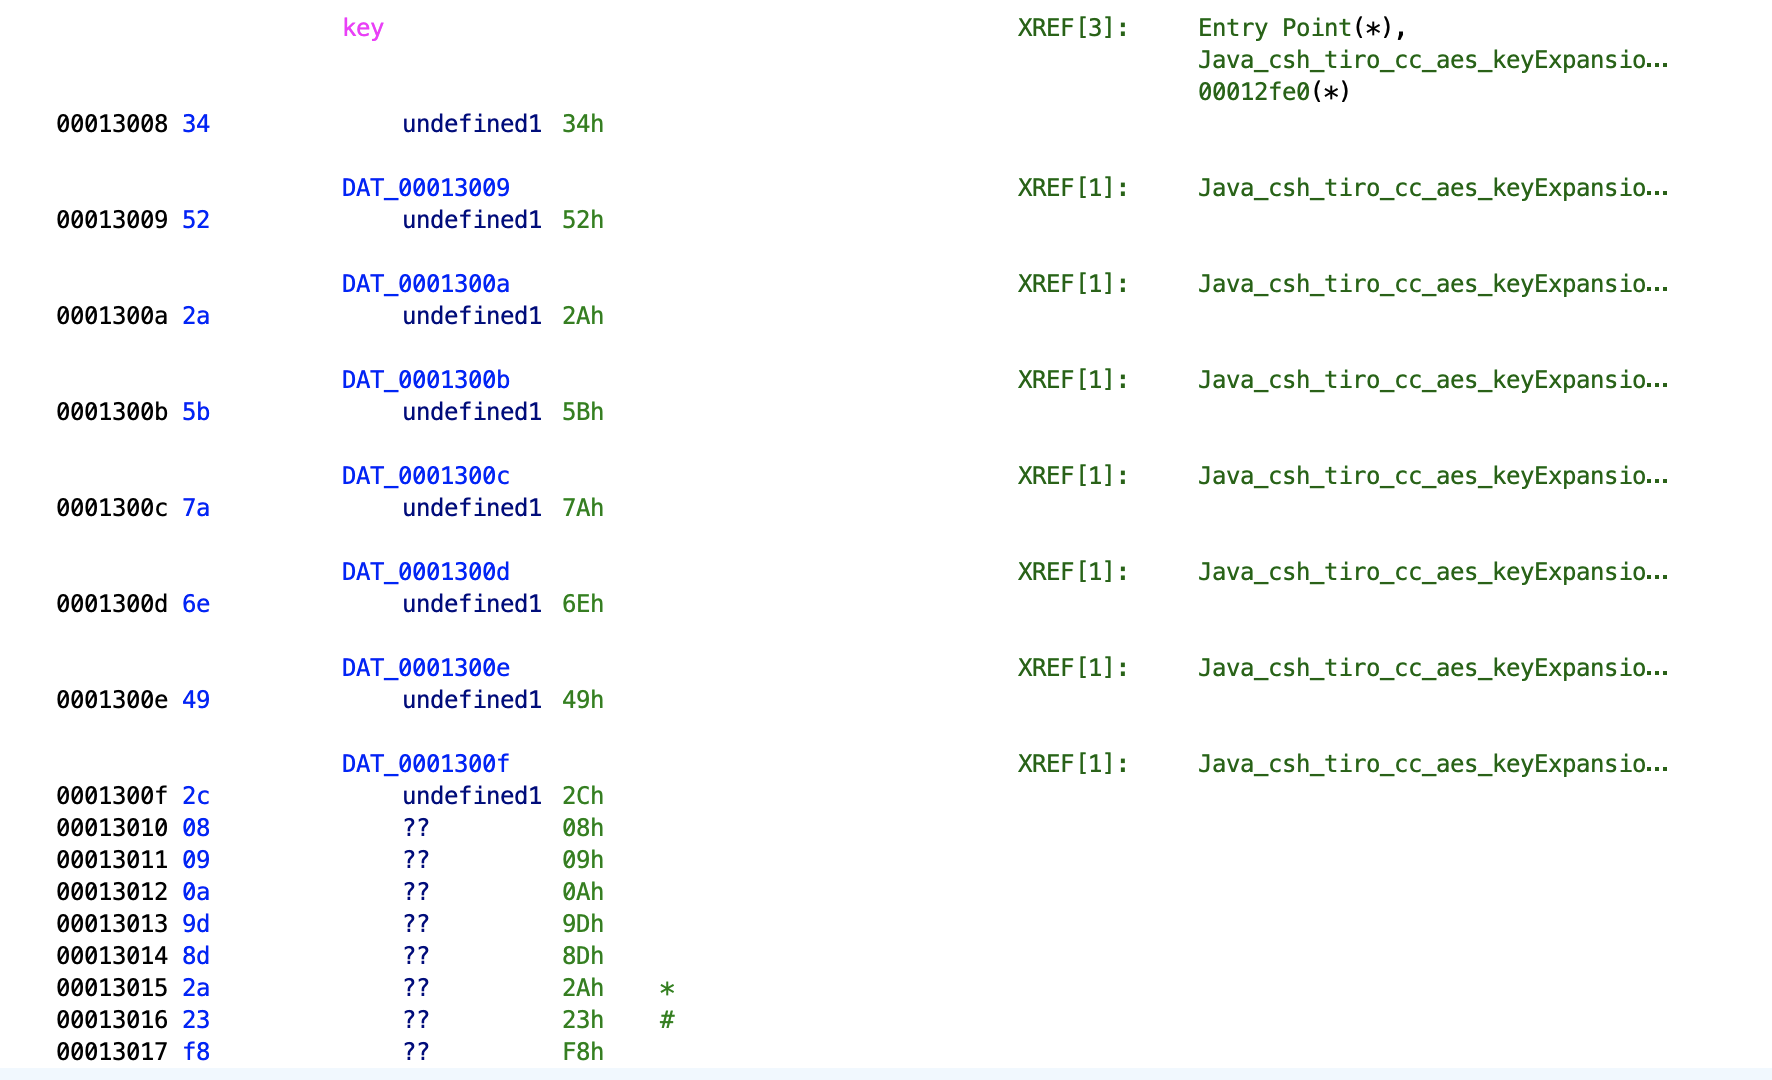Select address 00013008 in the listing

click(112, 124)
